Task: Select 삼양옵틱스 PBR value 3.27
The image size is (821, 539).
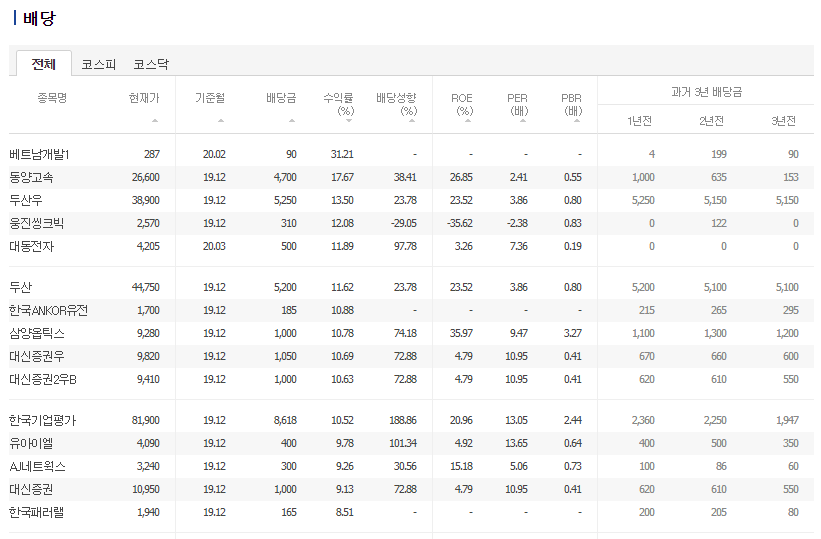Action: [573, 334]
